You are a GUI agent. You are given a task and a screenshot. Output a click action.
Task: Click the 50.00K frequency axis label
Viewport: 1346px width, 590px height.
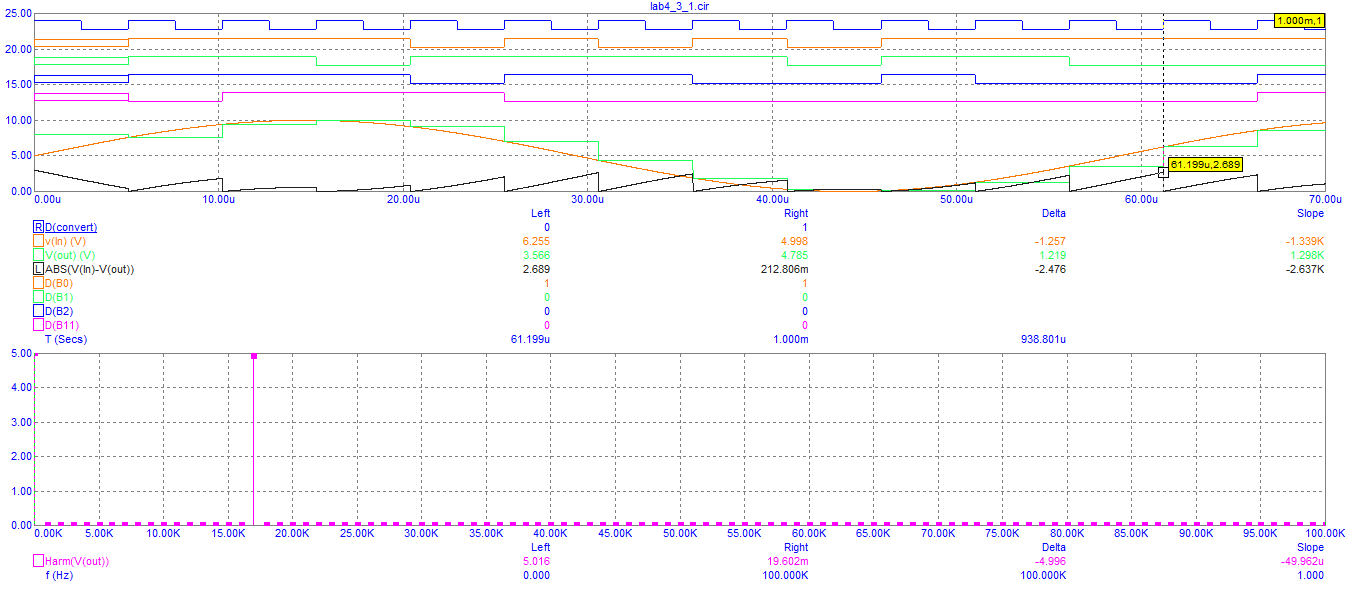click(680, 533)
